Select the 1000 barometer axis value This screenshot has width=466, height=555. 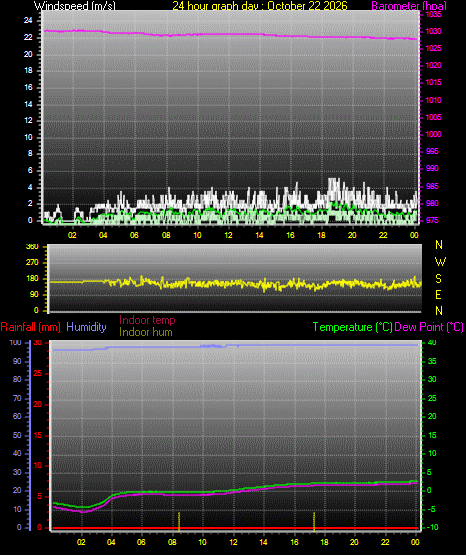(434, 135)
